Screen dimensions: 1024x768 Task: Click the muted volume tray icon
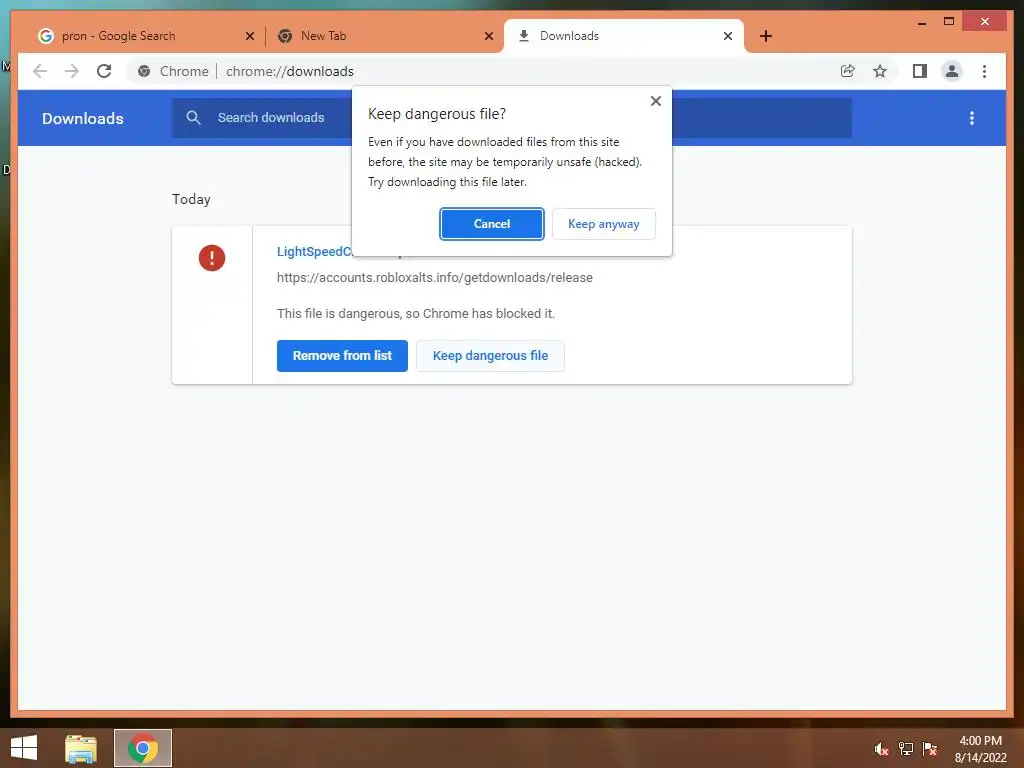tap(881, 749)
